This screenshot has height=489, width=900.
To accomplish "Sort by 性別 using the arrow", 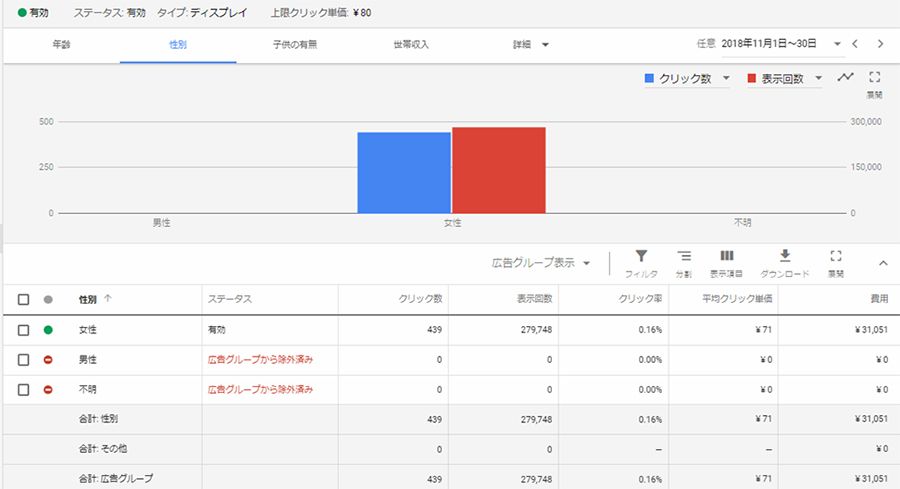I will (x=107, y=299).
